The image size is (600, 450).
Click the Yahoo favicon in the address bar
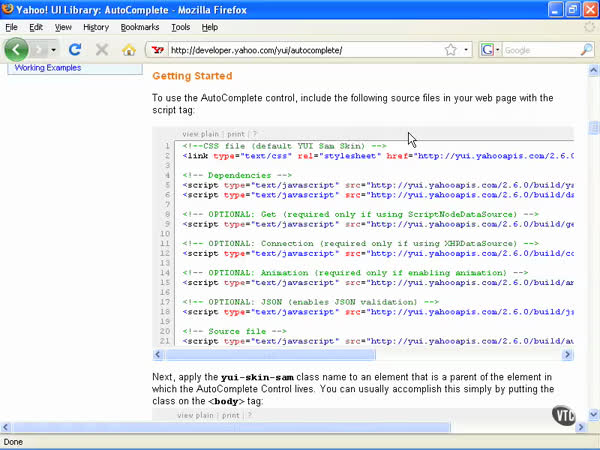(156, 49)
